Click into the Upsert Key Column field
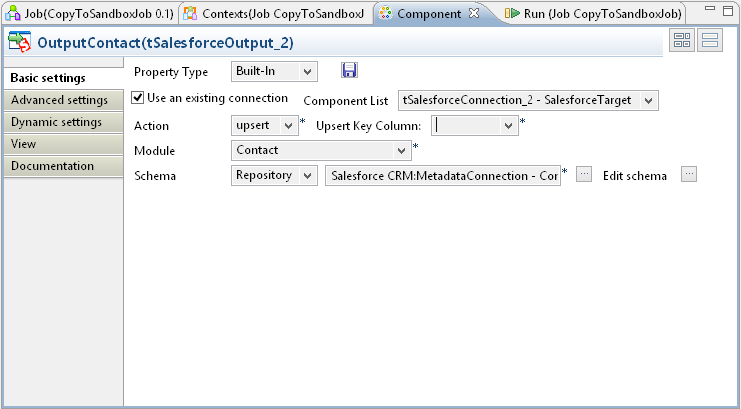This screenshot has height=409, width=741. click(466, 125)
